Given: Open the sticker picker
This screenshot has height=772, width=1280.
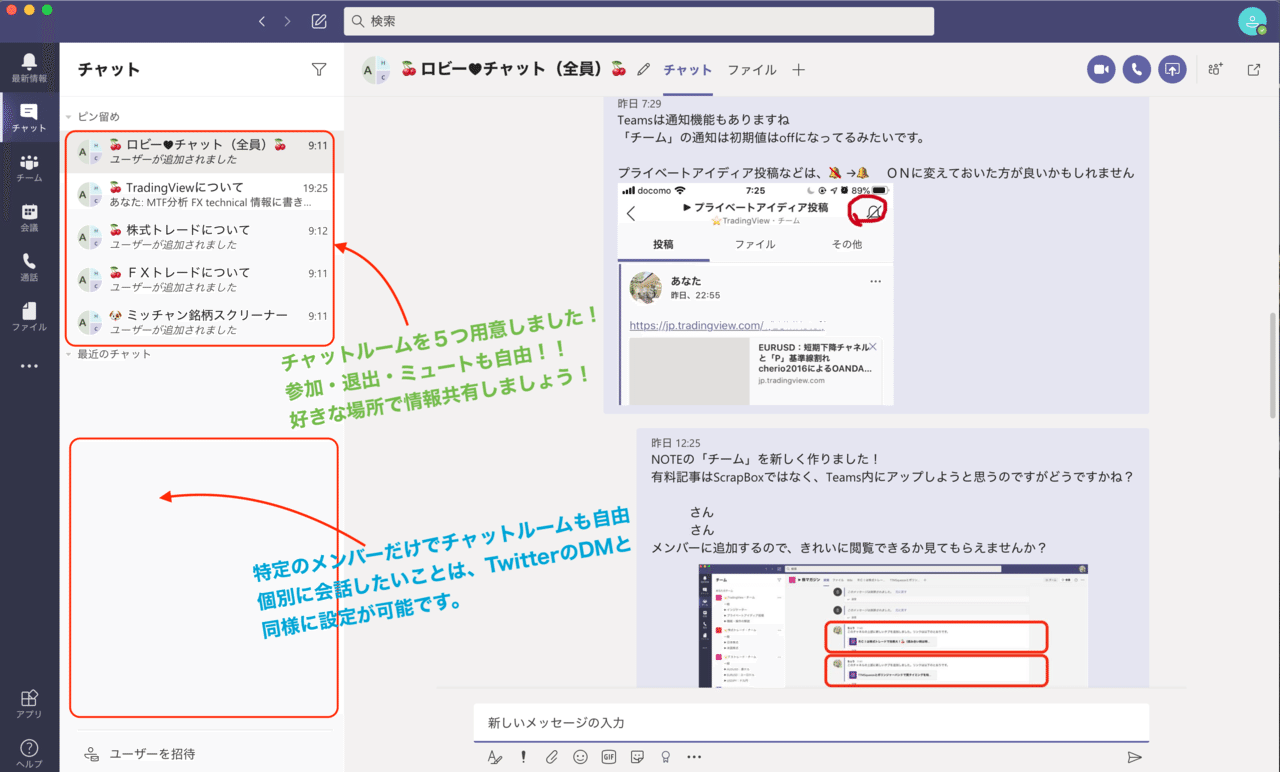Looking at the screenshot, I should pyautogui.click(x=637, y=757).
